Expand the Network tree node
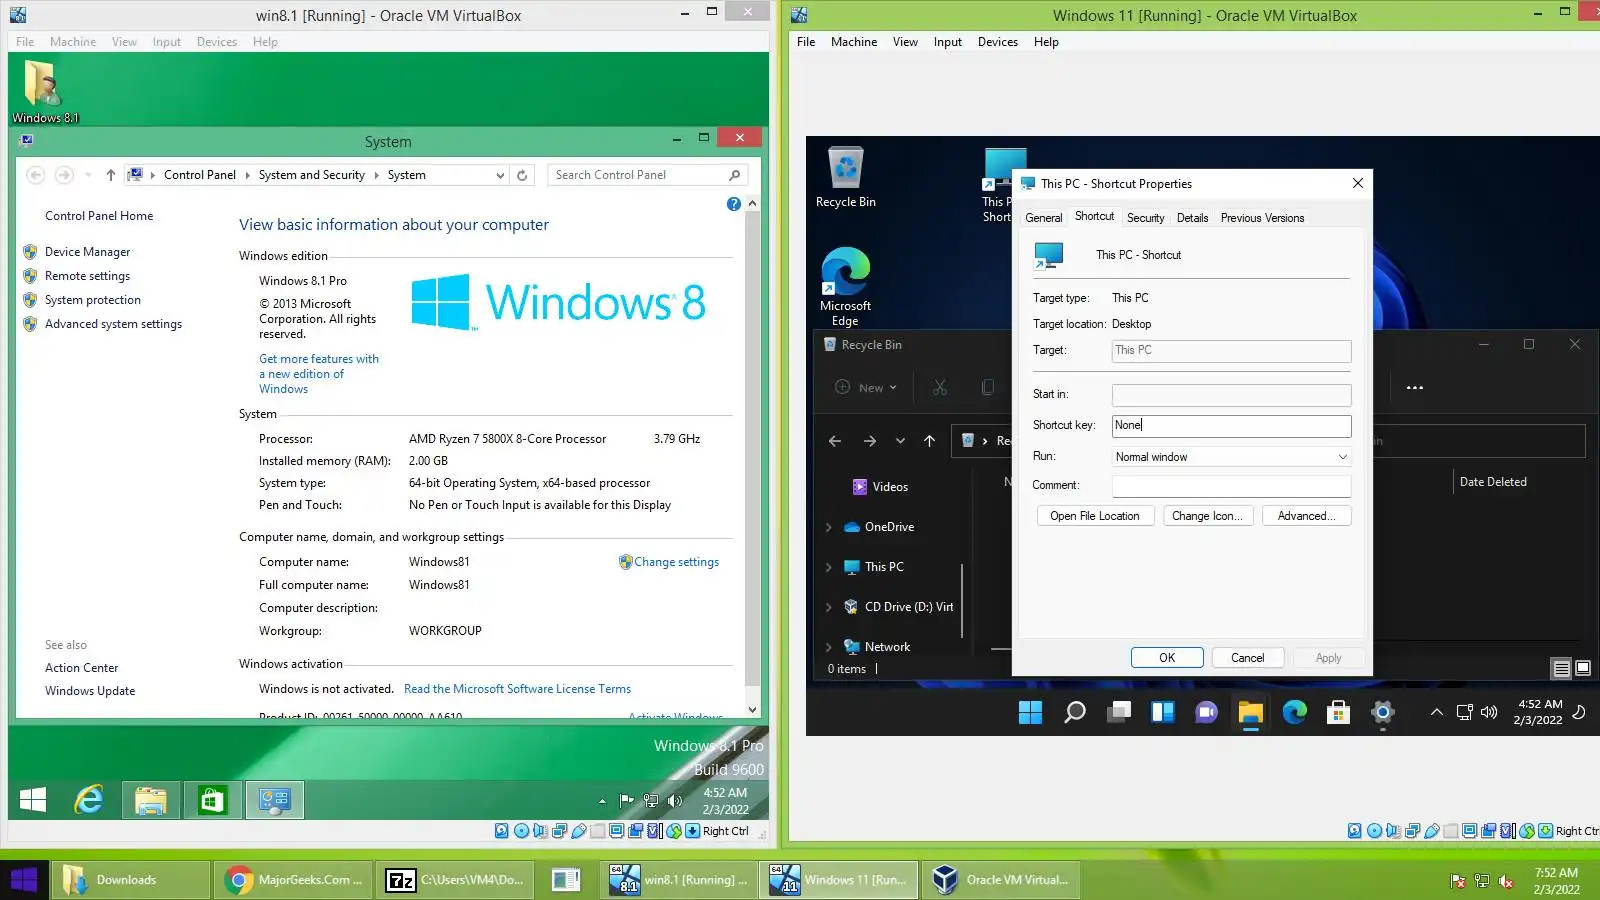Viewport: 1600px width, 900px height. click(829, 647)
